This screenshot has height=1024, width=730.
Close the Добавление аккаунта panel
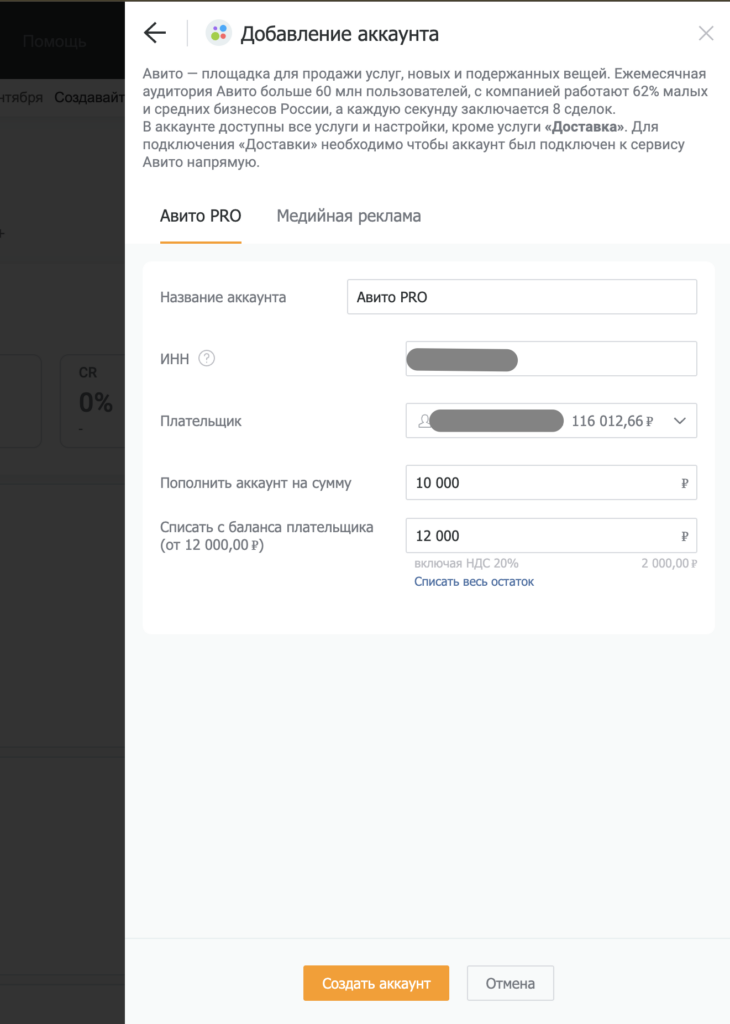coord(706,33)
